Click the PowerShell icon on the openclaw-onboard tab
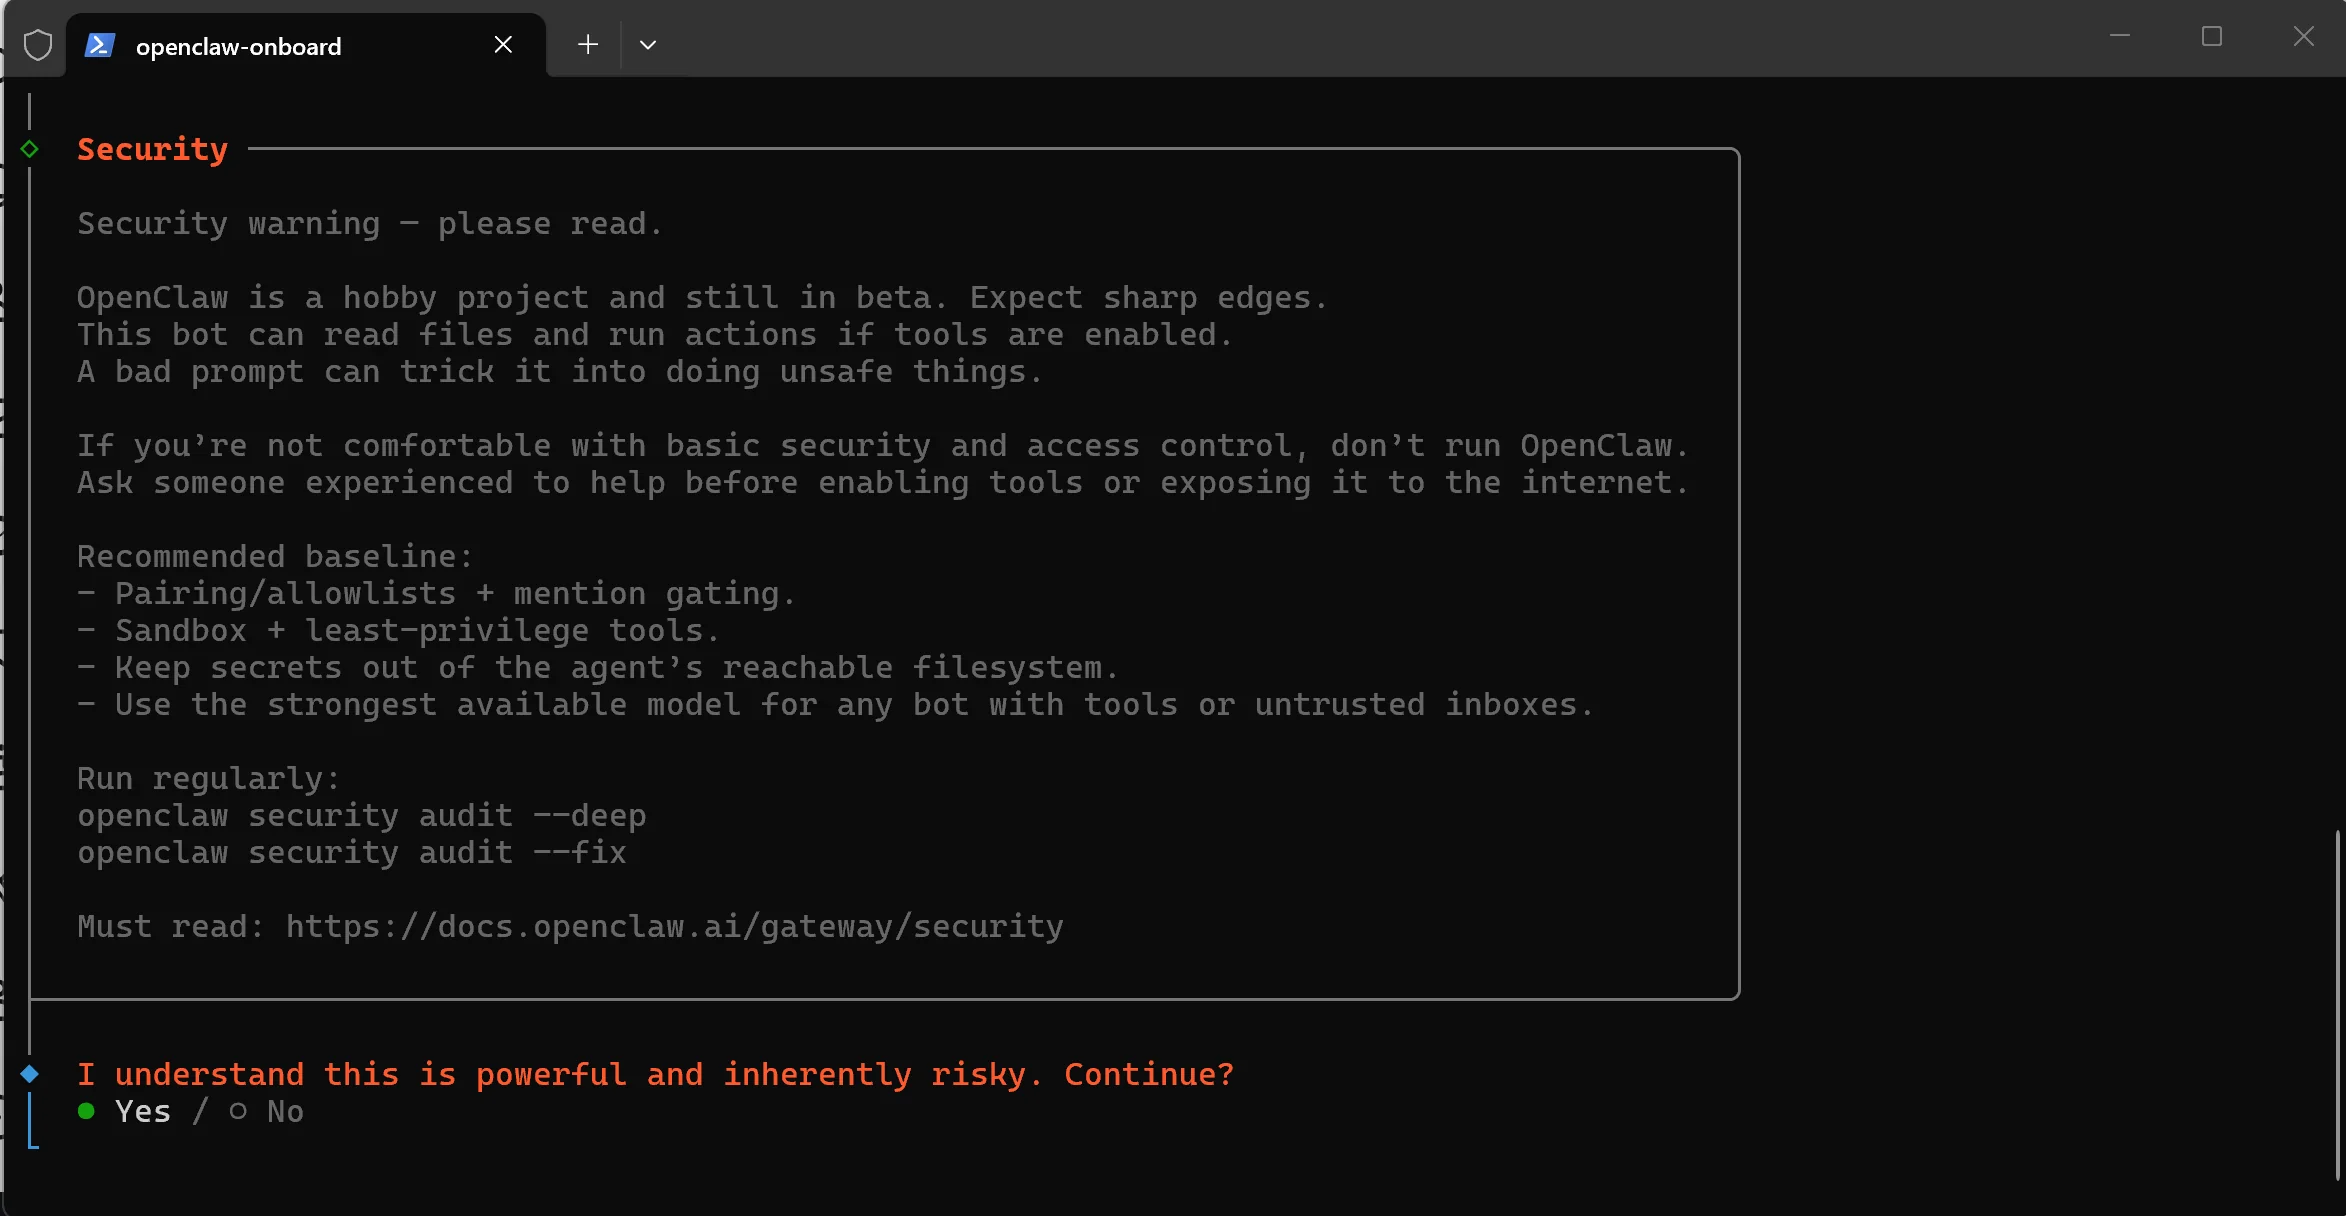 point(101,45)
